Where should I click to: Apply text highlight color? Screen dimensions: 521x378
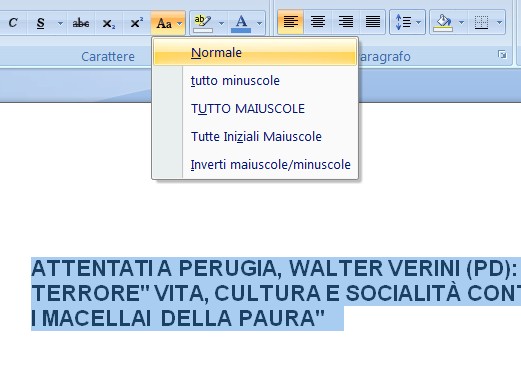(x=203, y=23)
